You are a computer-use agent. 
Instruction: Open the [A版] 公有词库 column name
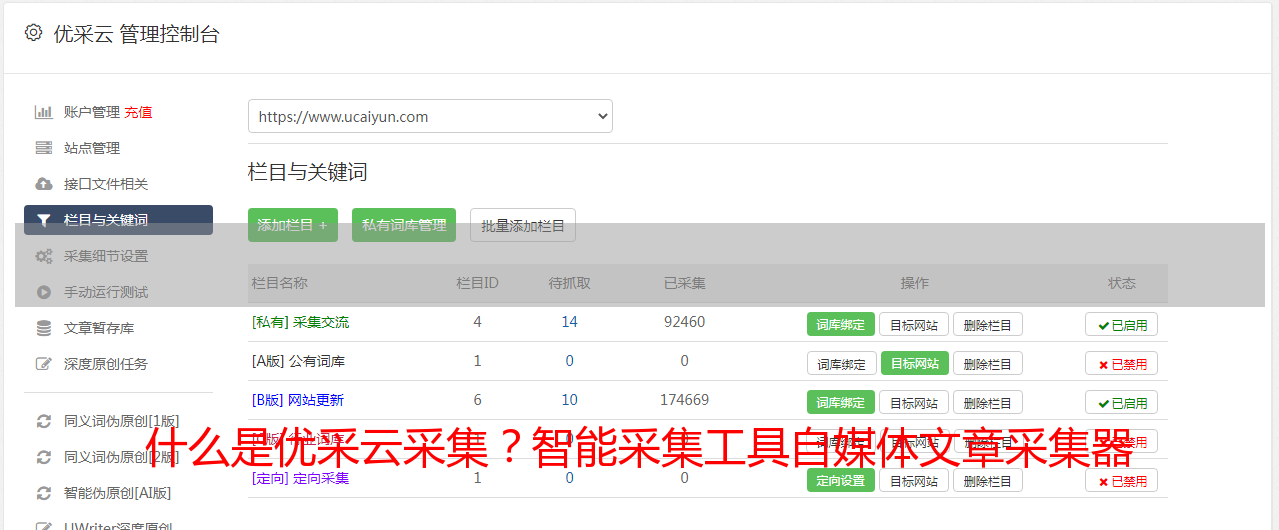298,361
